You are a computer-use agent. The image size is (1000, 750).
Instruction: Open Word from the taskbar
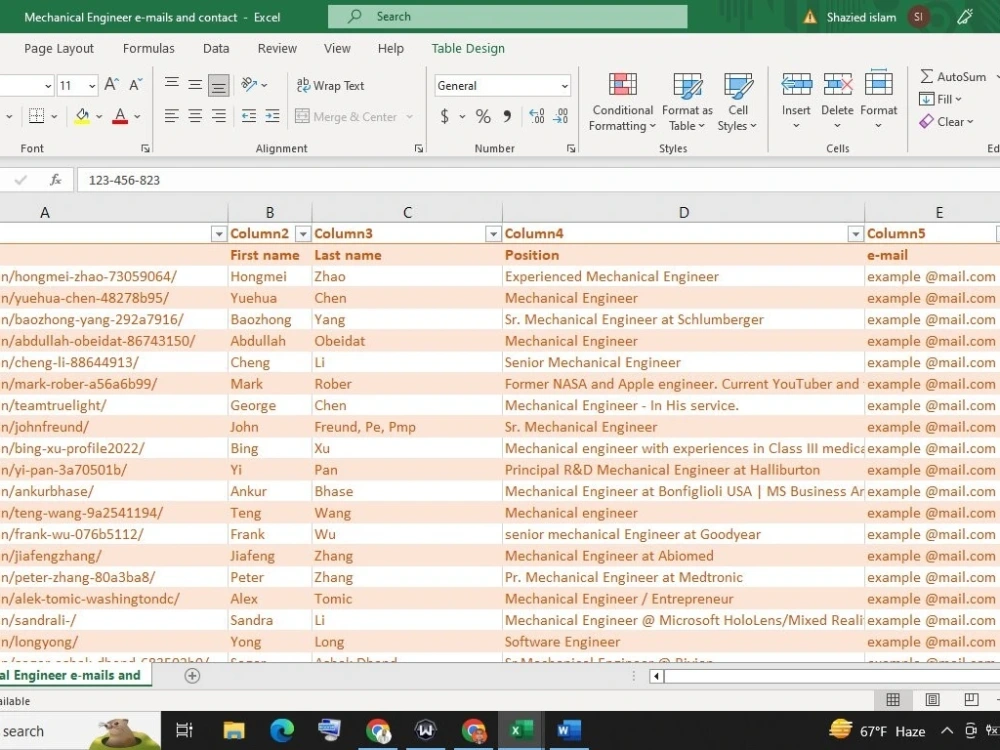pyautogui.click(x=569, y=730)
